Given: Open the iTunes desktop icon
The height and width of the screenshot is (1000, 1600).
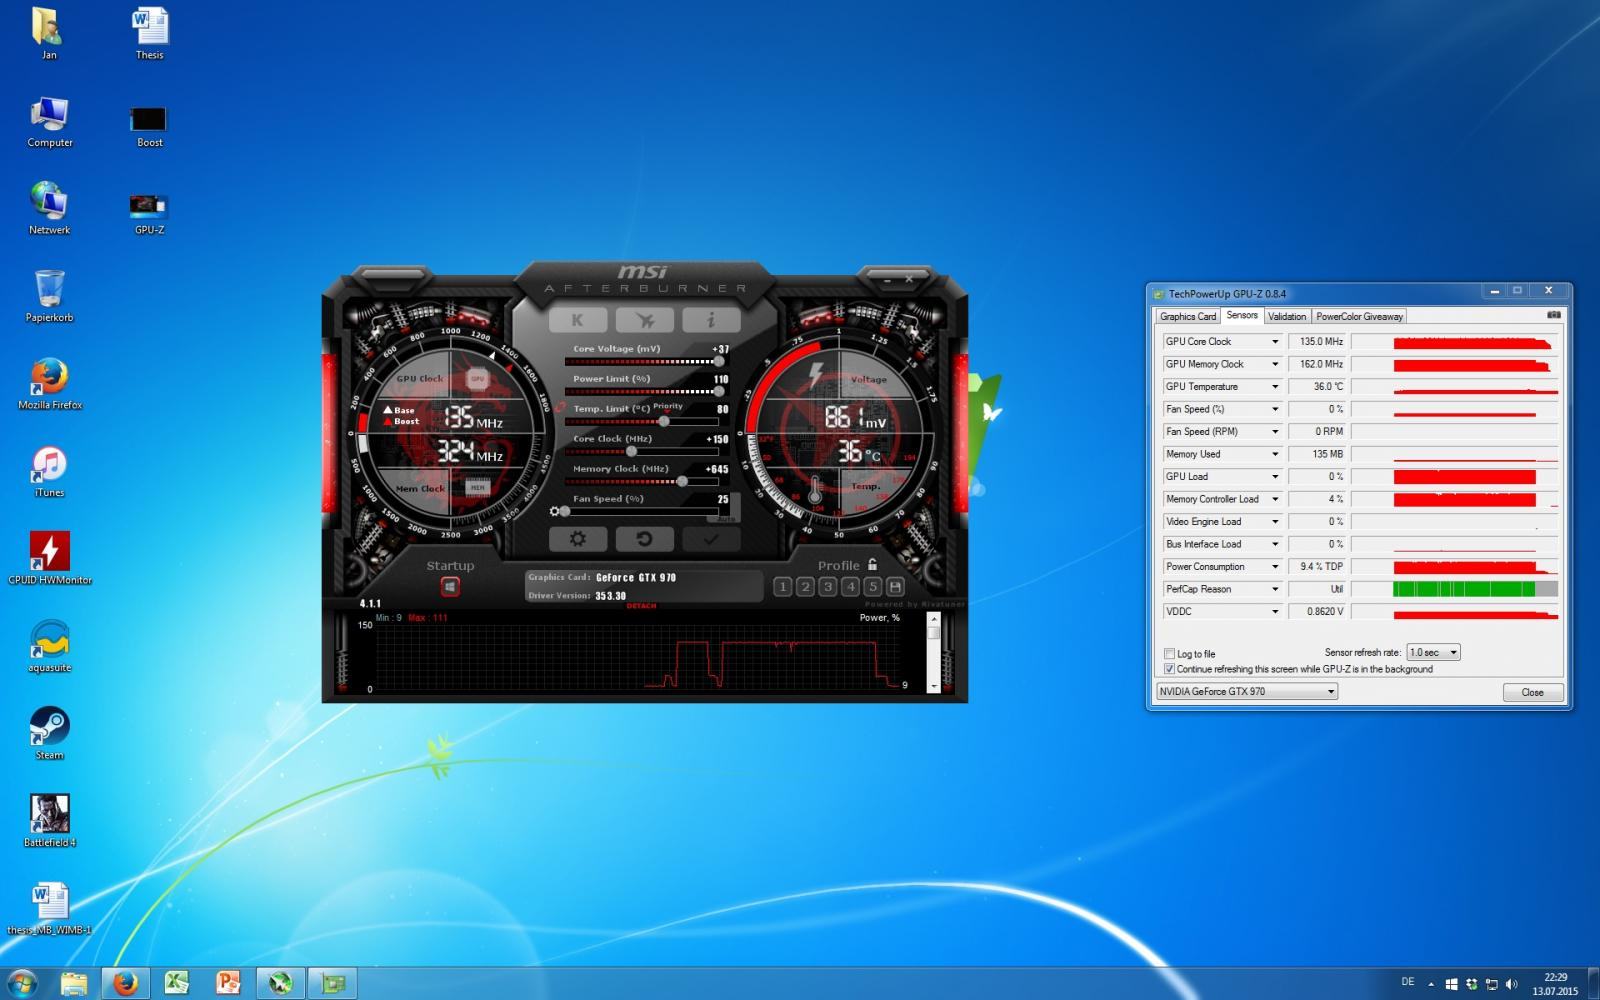Looking at the screenshot, I should click(50, 471).
